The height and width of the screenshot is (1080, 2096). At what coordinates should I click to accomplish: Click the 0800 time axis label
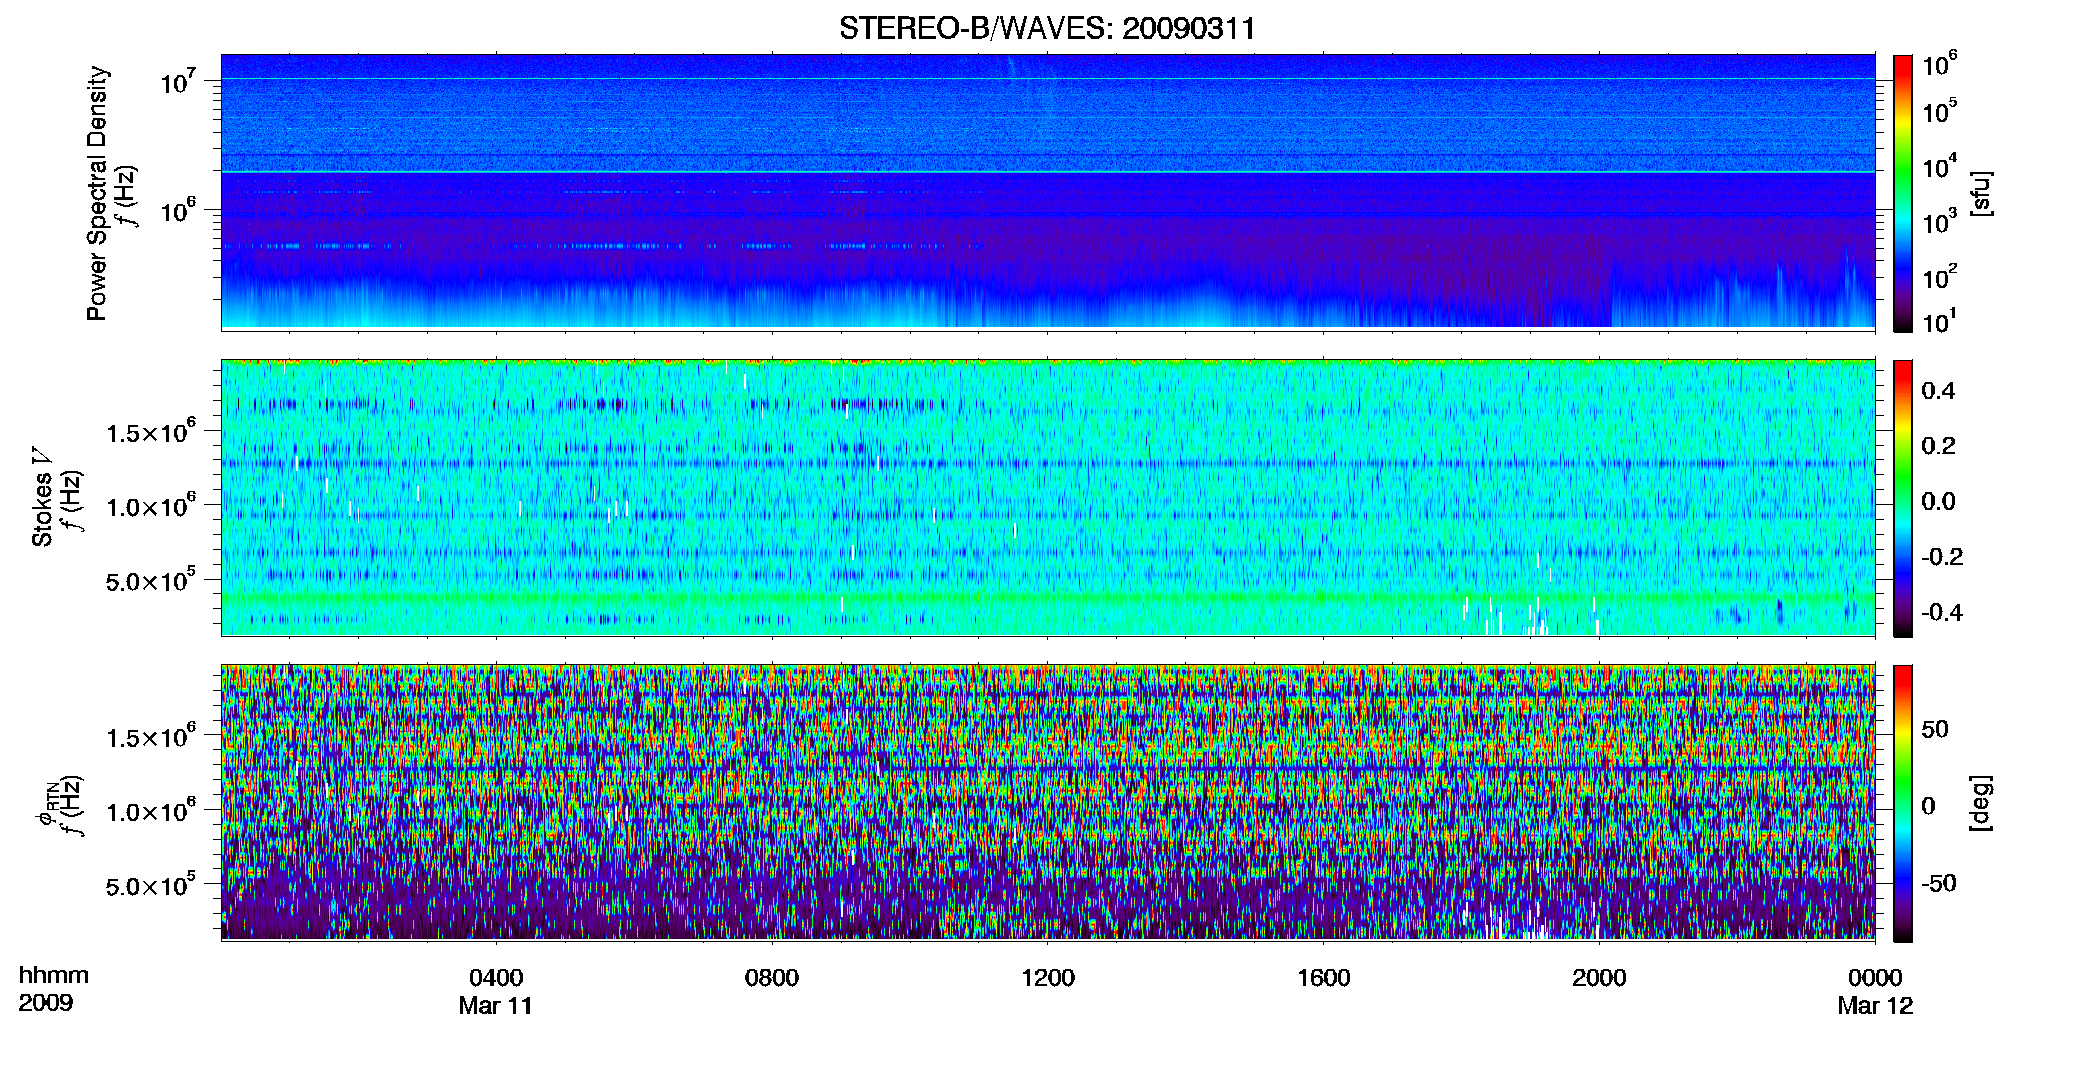772,978
